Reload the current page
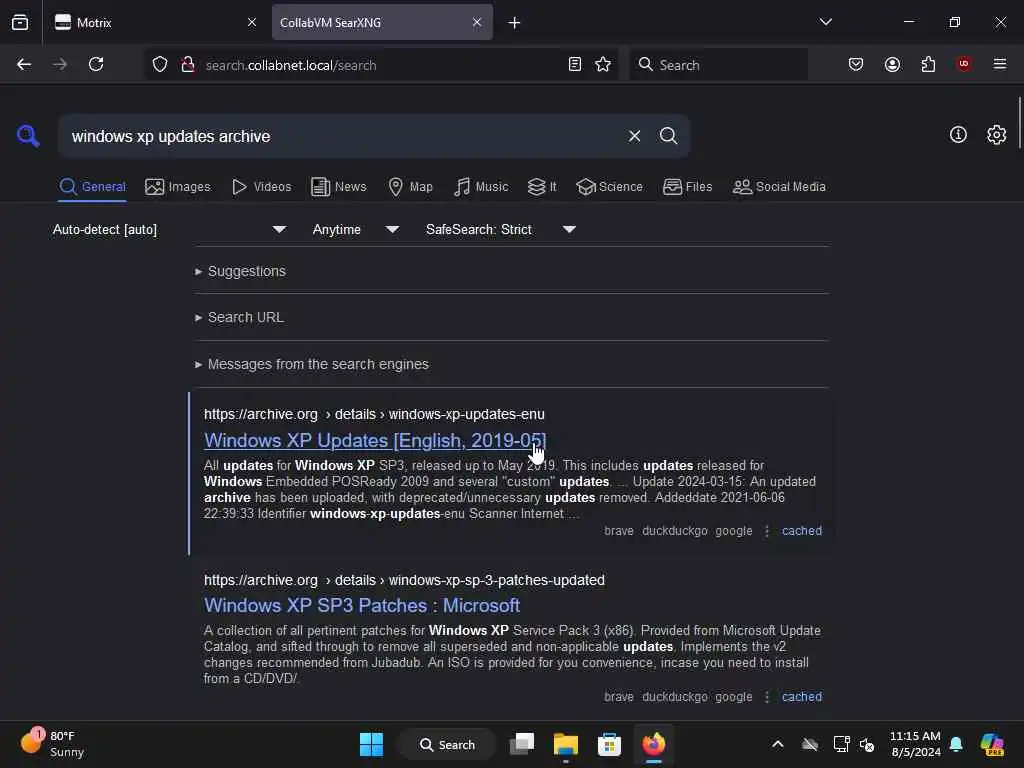1024x768 pixels. click(96, 64)
